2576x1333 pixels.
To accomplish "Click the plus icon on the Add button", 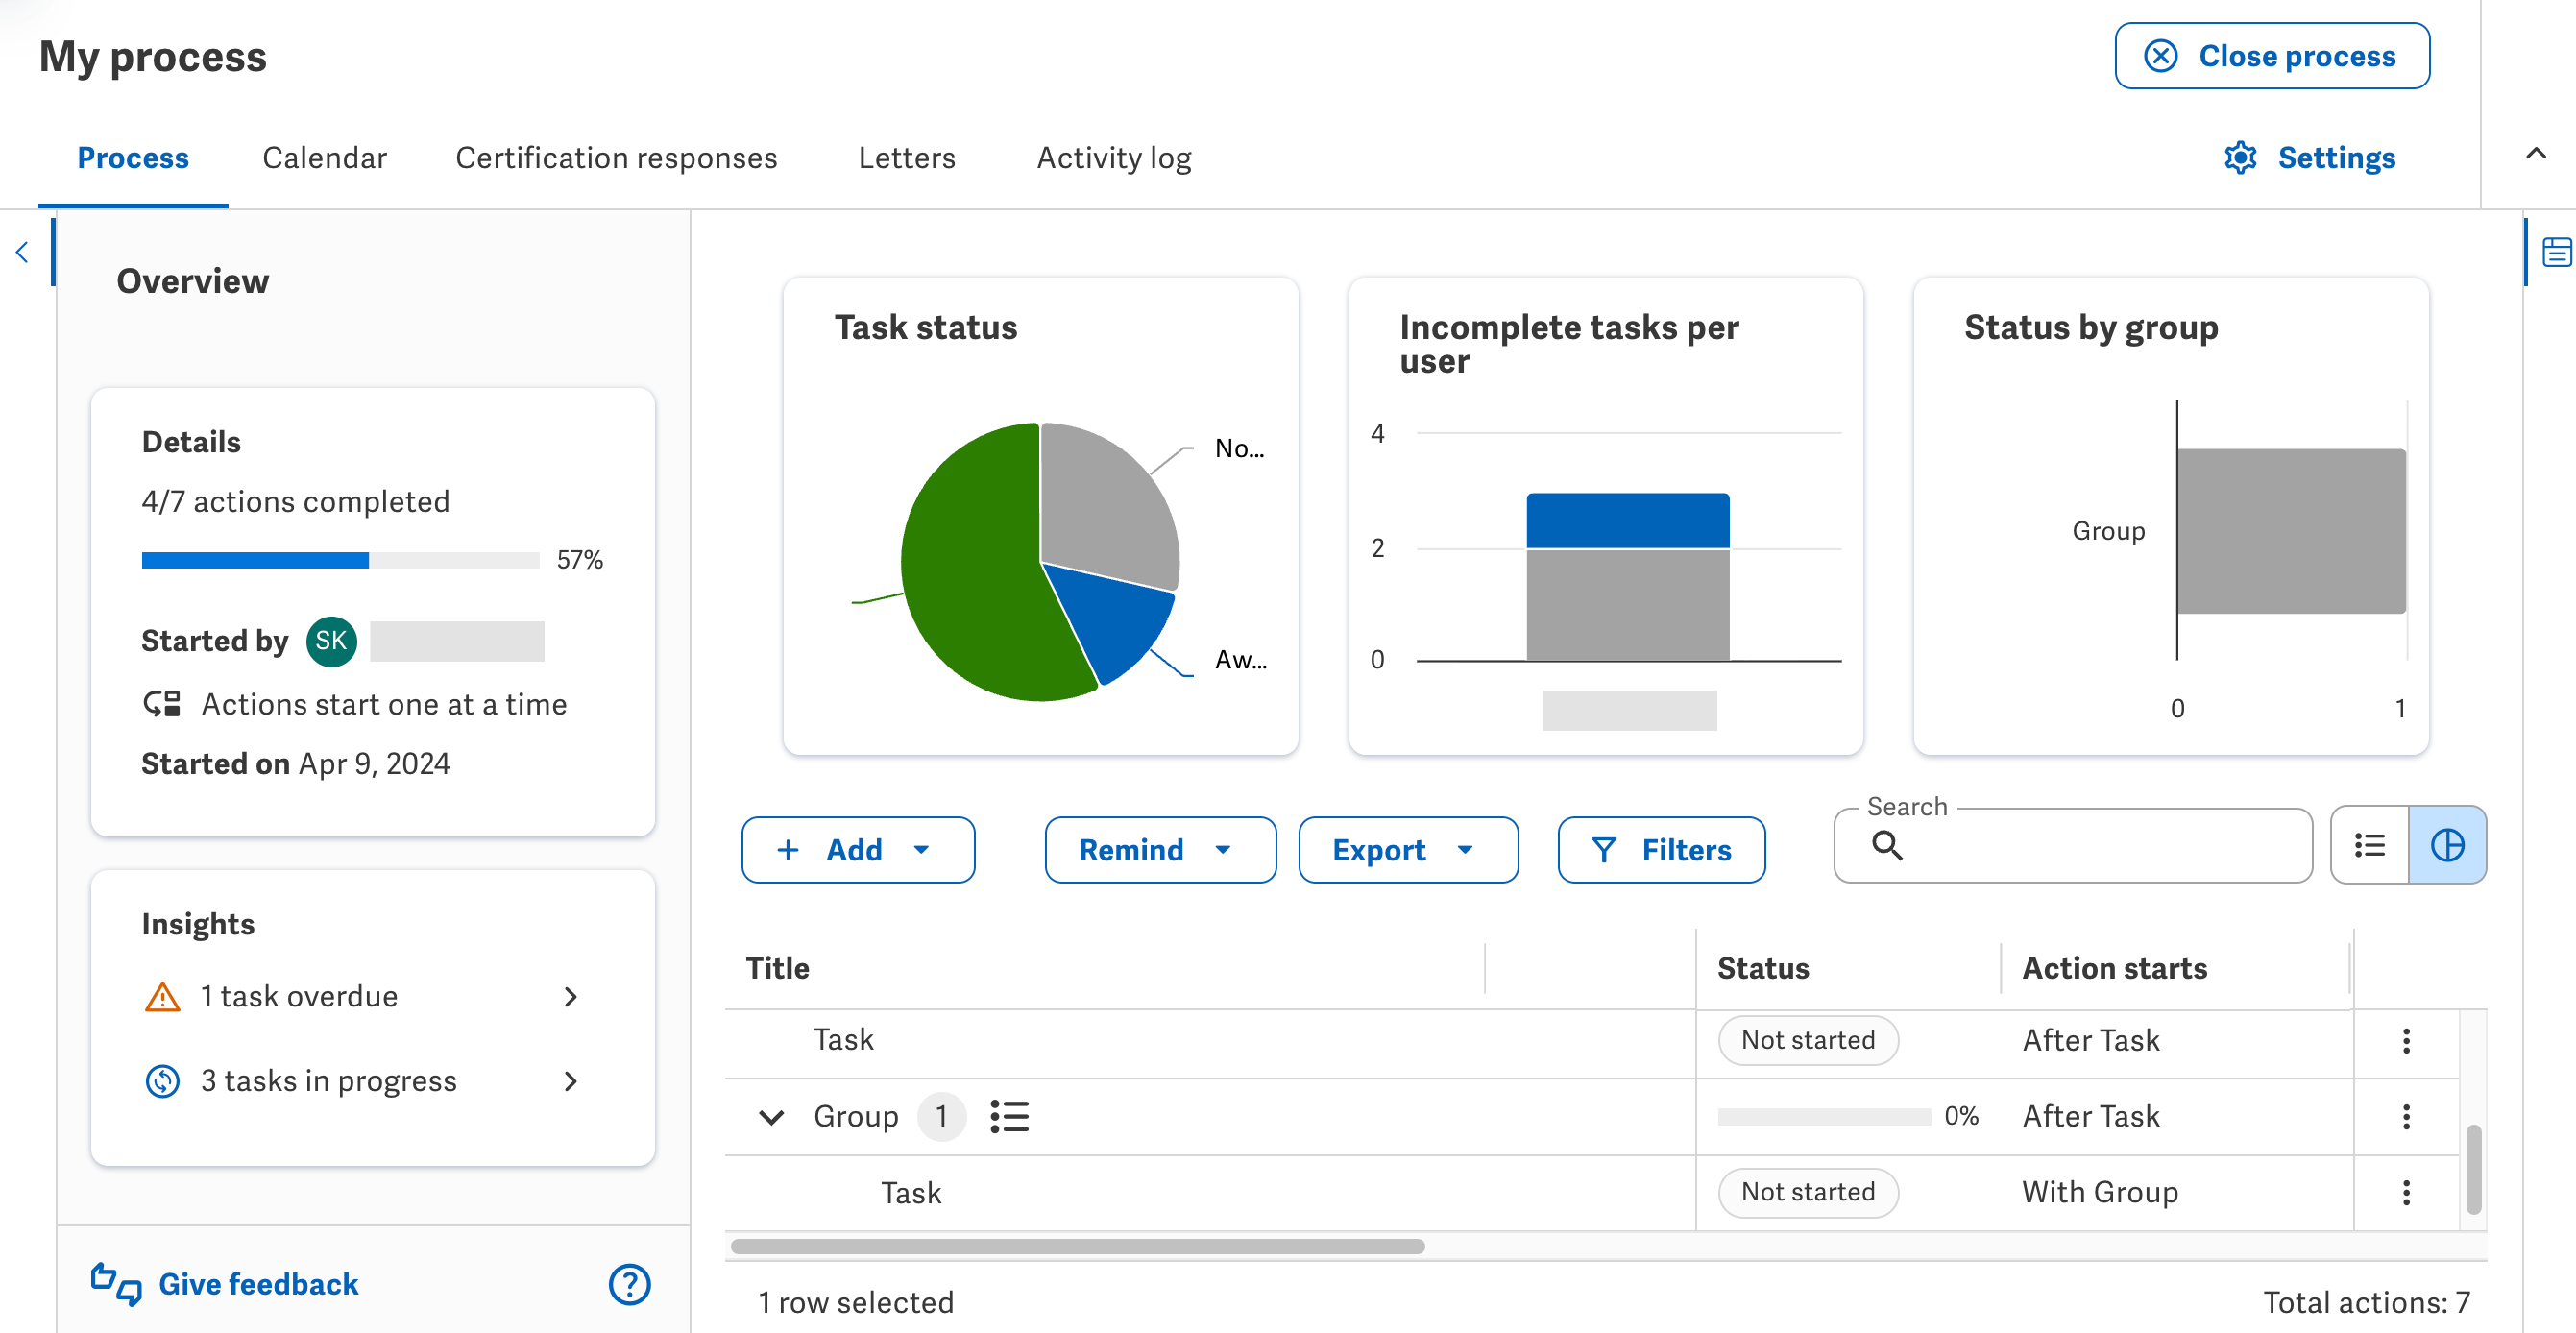I will tap(788, 850).
